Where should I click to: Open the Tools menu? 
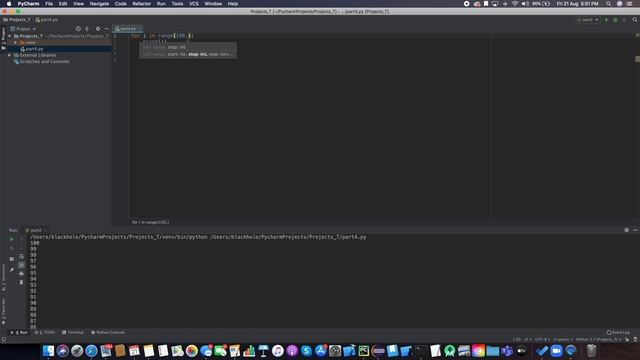pyautogui.click(x=177, y=4)
